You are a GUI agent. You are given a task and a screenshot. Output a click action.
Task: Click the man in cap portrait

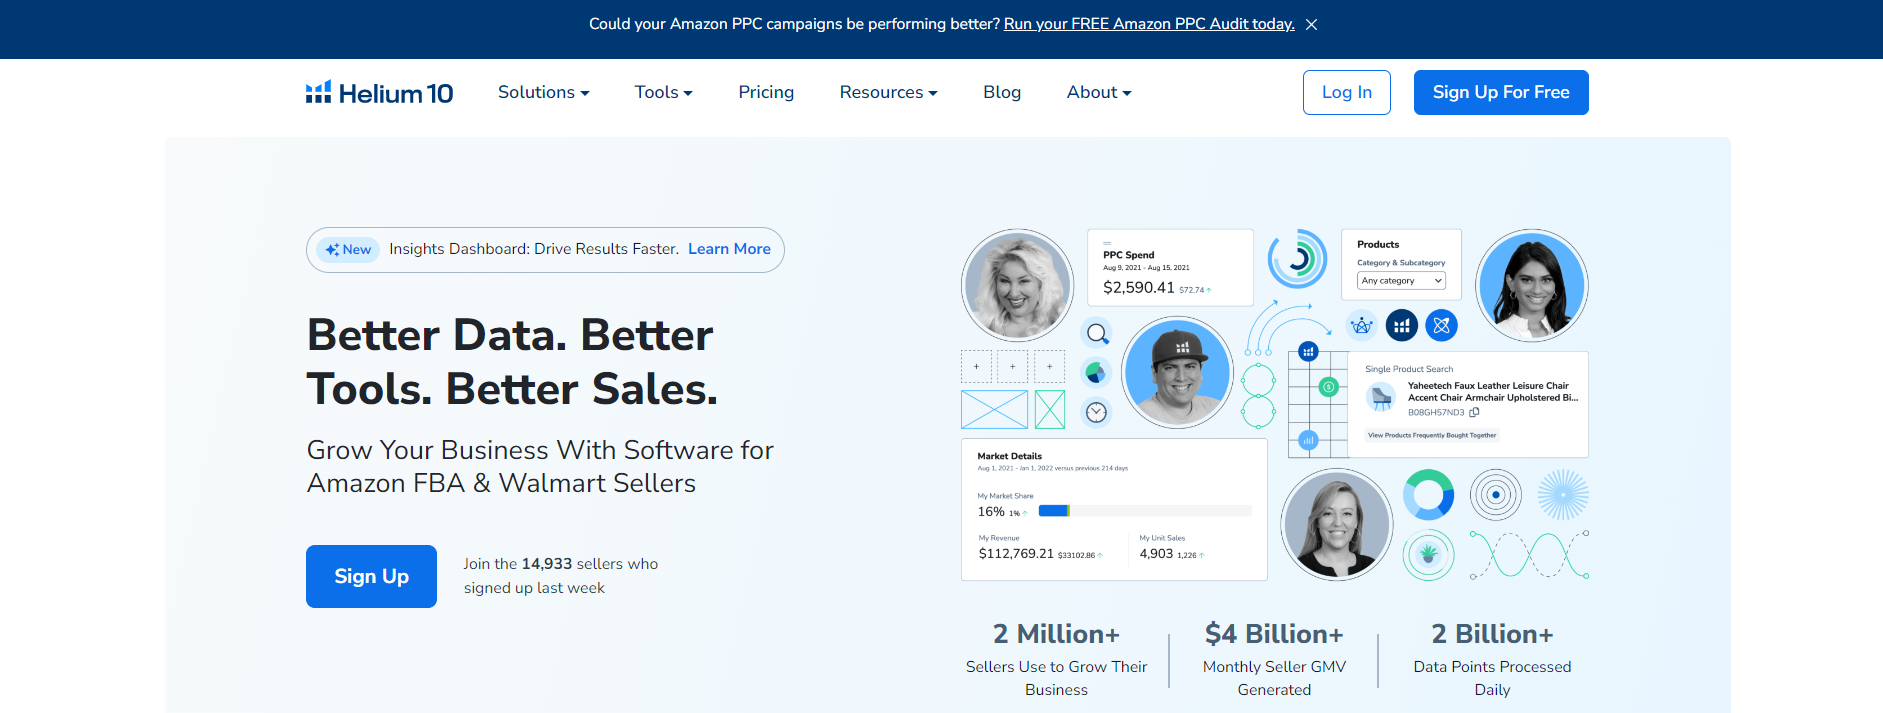pyautogui.click(x=1177, y=373)
